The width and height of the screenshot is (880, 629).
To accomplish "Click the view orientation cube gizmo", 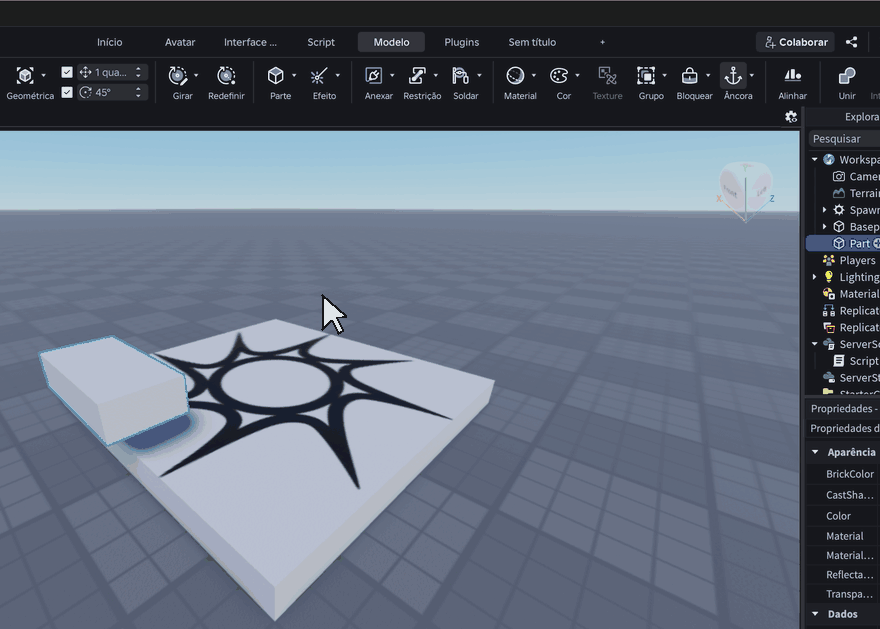I will point(746,191).
